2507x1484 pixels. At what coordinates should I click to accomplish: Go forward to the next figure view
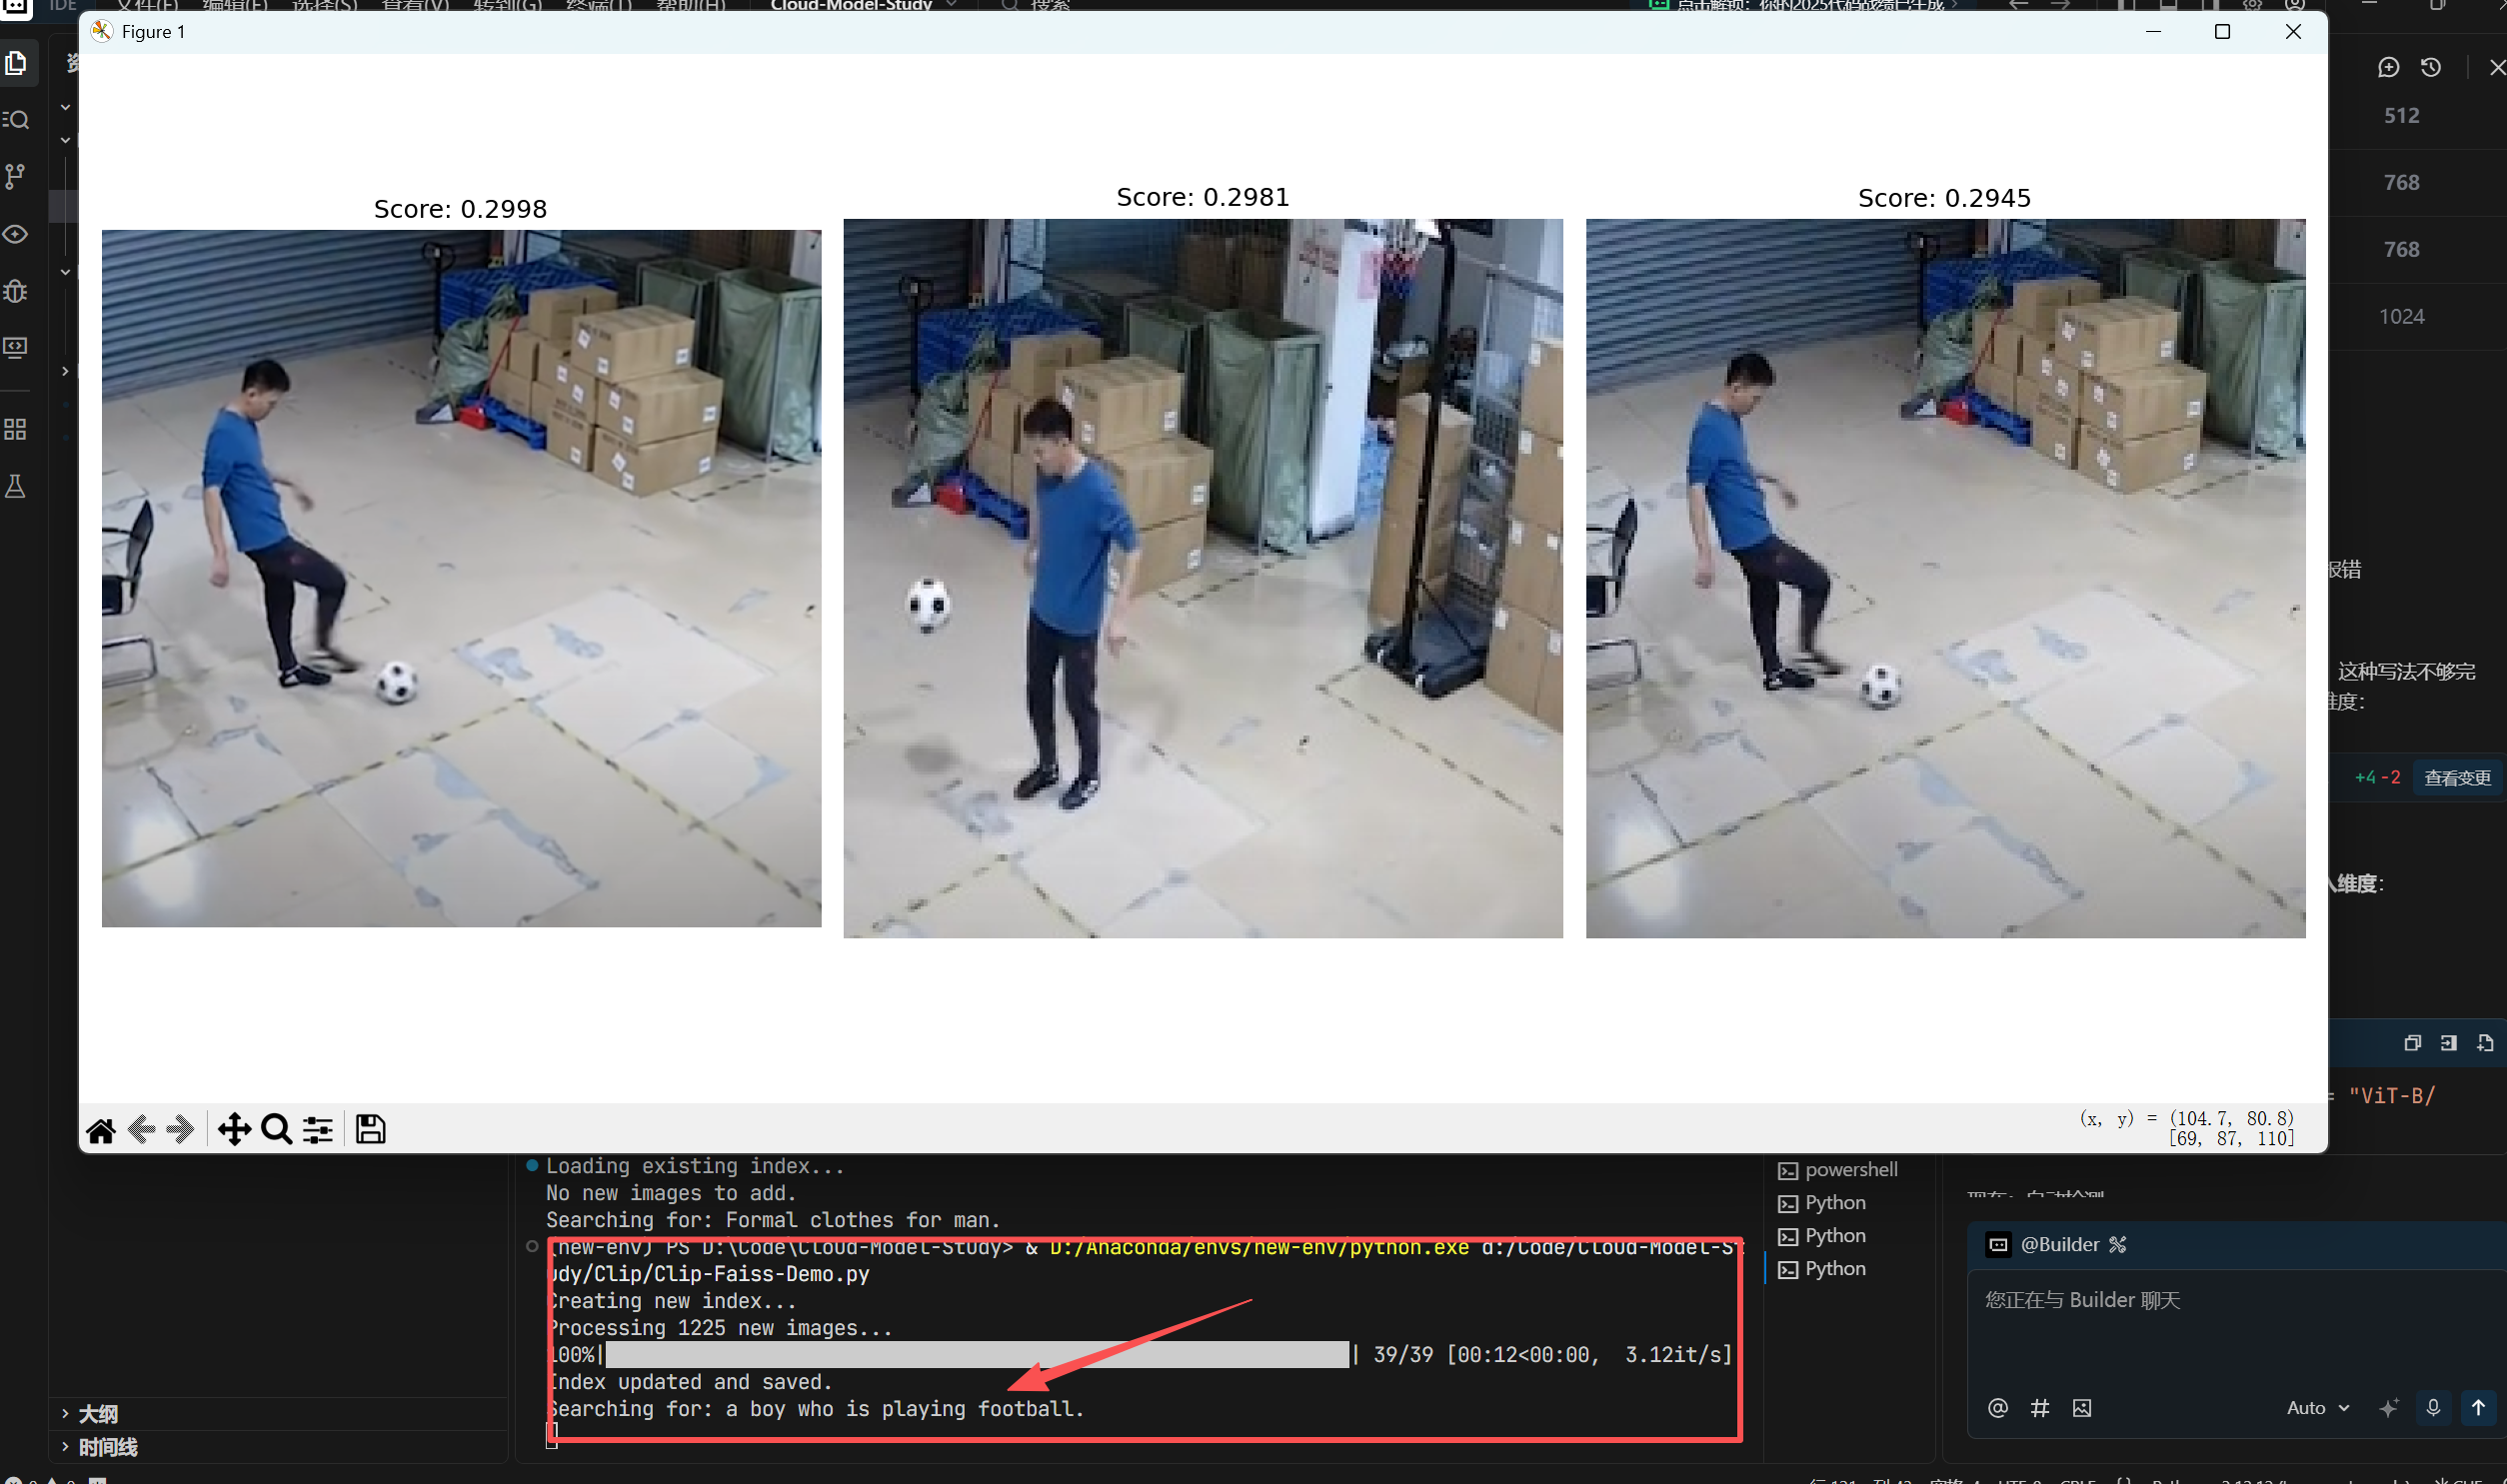pos(180,1130)
